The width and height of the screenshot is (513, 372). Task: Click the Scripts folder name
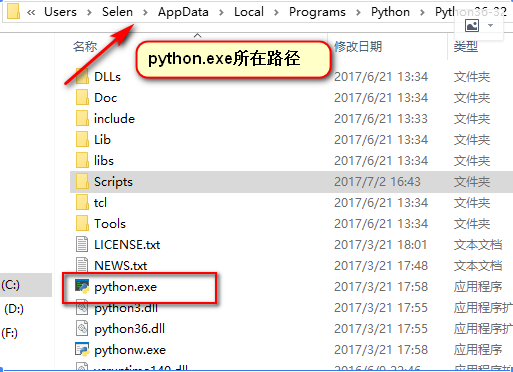(113, 182)
